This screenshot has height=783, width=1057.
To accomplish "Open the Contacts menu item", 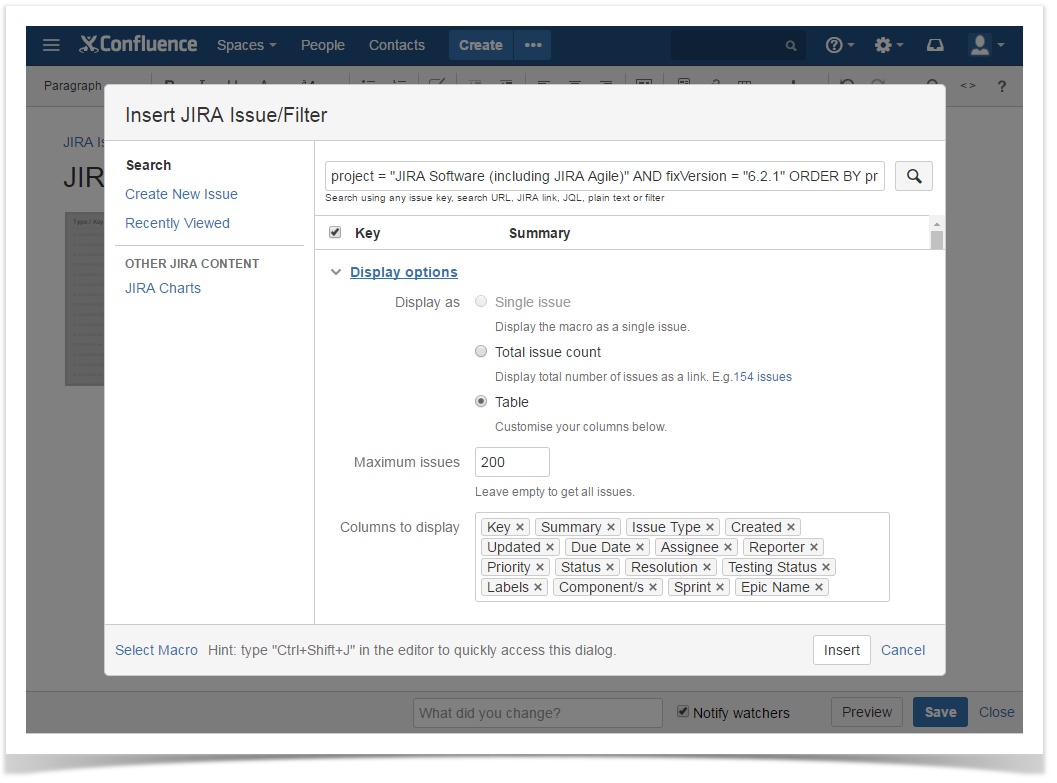I will pyautogui.click(x=396, y=45).
